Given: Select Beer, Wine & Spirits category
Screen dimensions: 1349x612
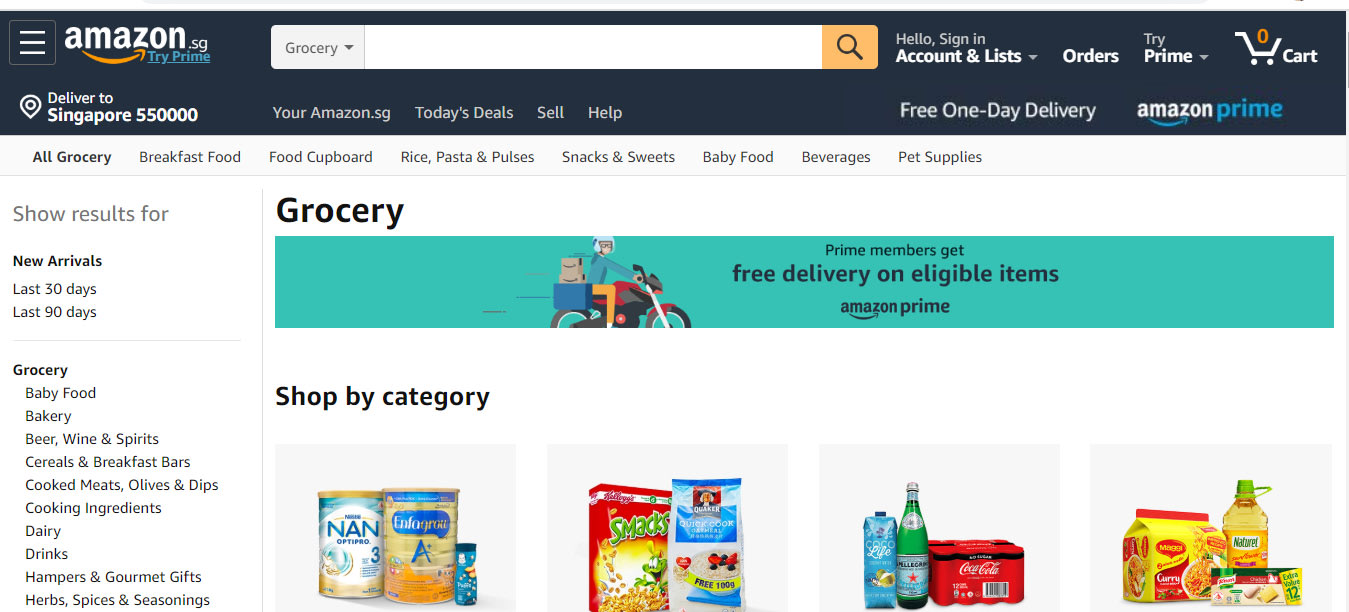Looking at the screenshot, I should pyautogui.click(x=92, y=439).
